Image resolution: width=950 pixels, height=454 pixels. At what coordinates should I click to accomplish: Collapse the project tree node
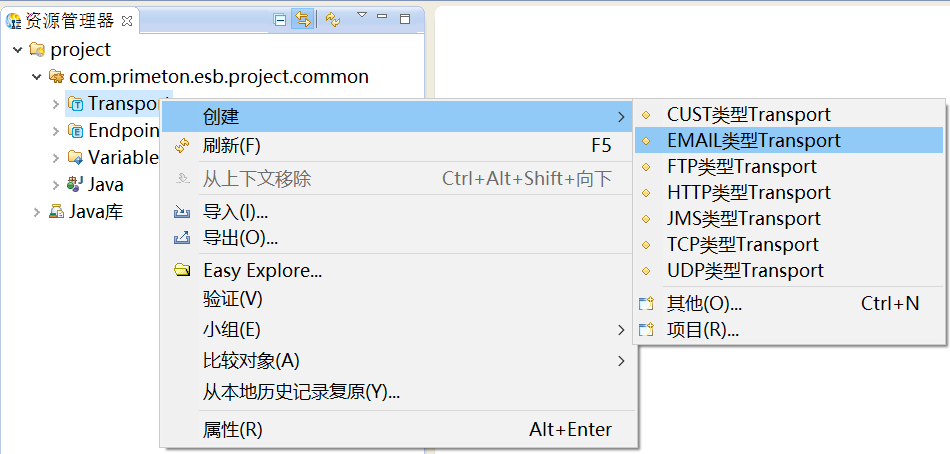point(17,50)
